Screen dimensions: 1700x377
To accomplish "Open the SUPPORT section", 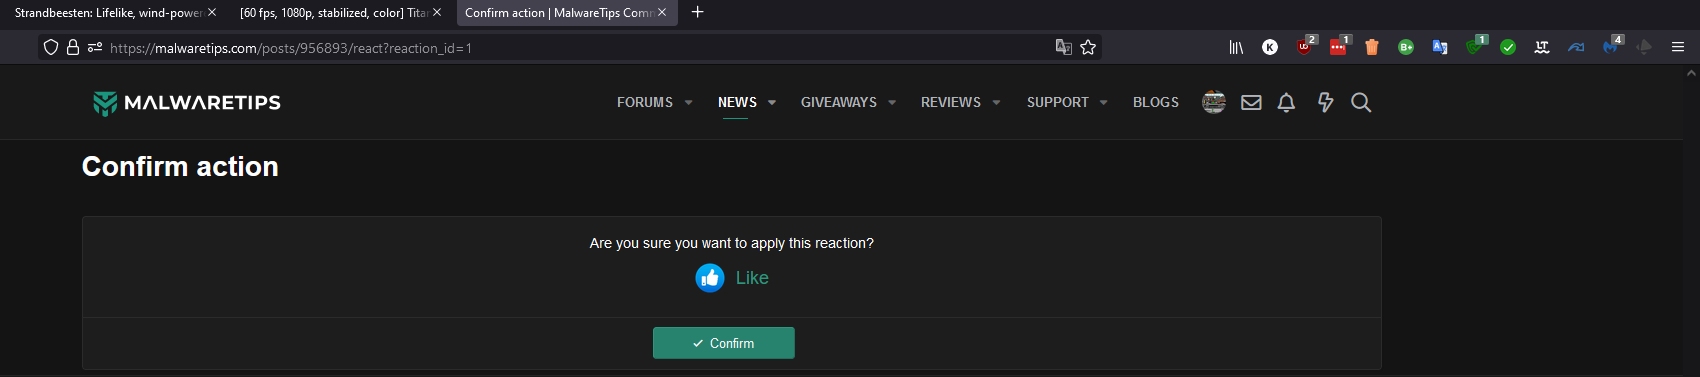I will pos(1058,102).
